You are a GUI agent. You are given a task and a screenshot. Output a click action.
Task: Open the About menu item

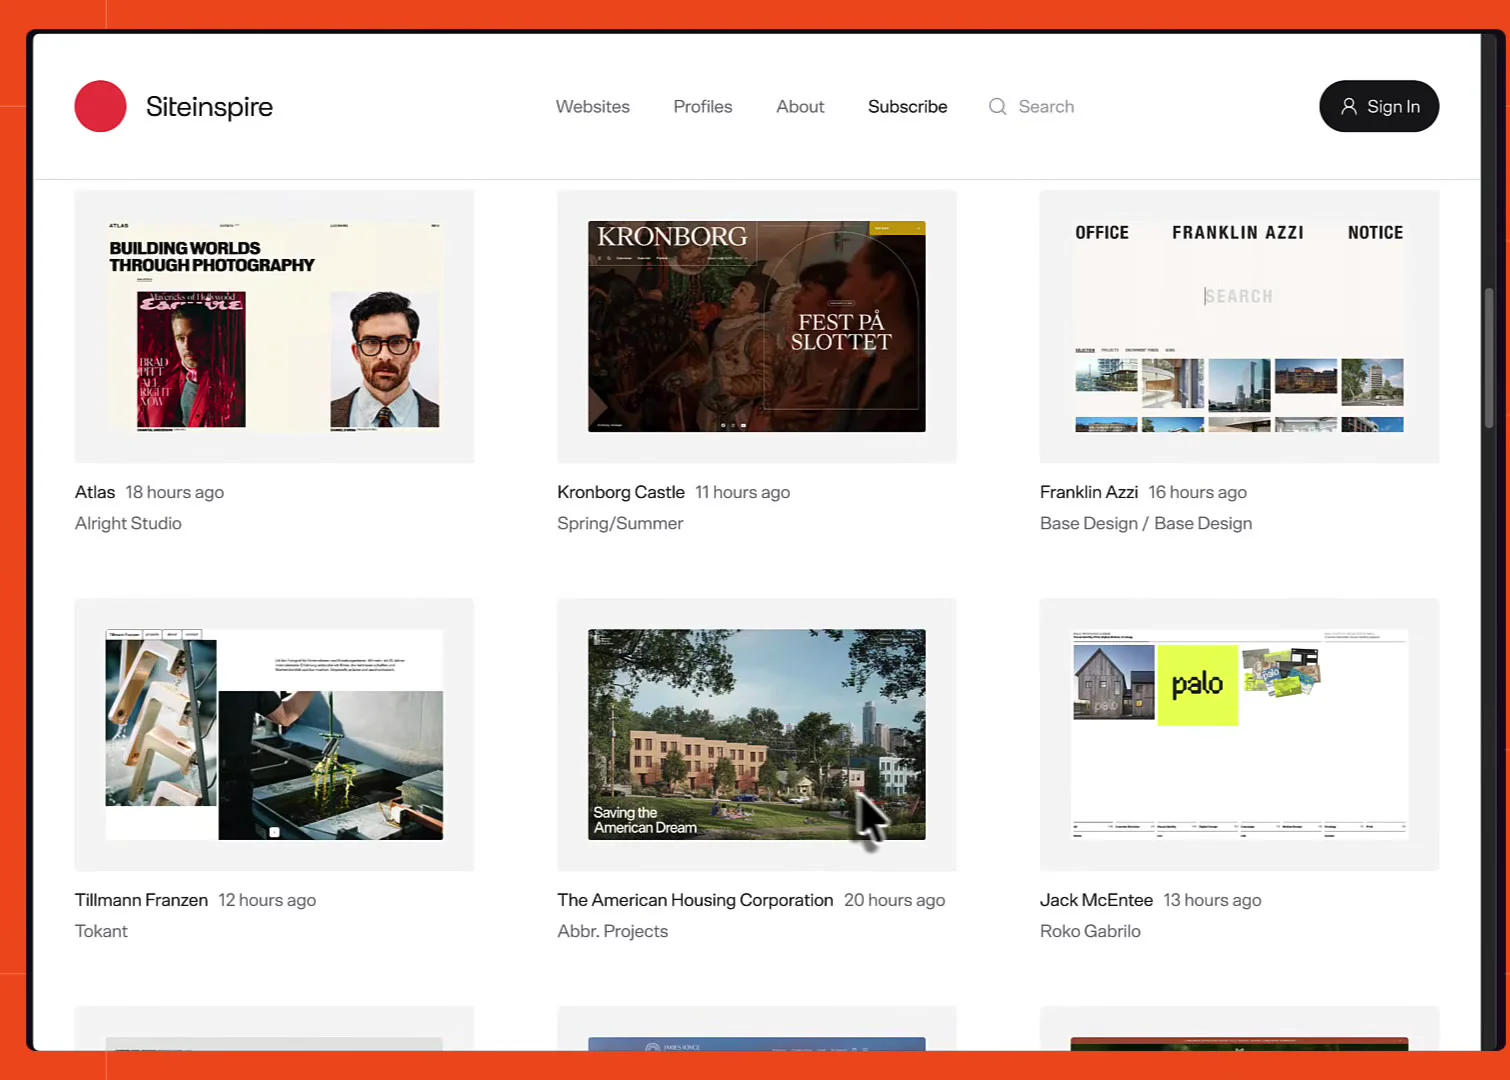click(800, 106)
